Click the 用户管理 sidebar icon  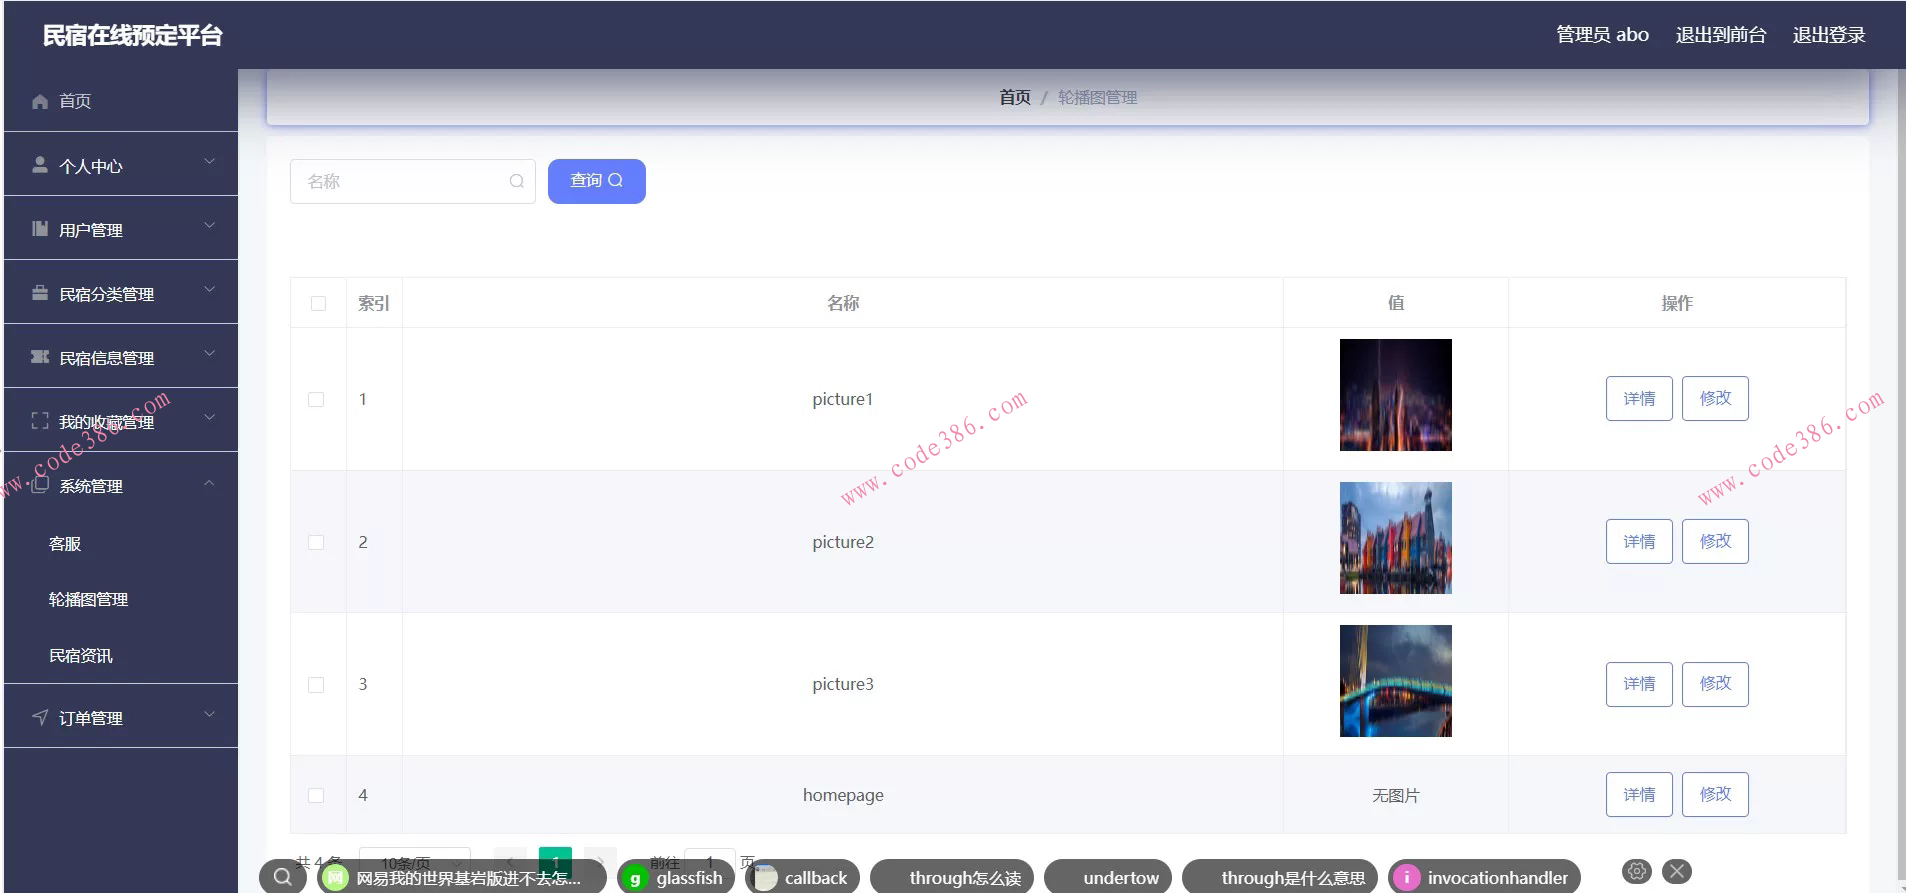tap(40, 229)
